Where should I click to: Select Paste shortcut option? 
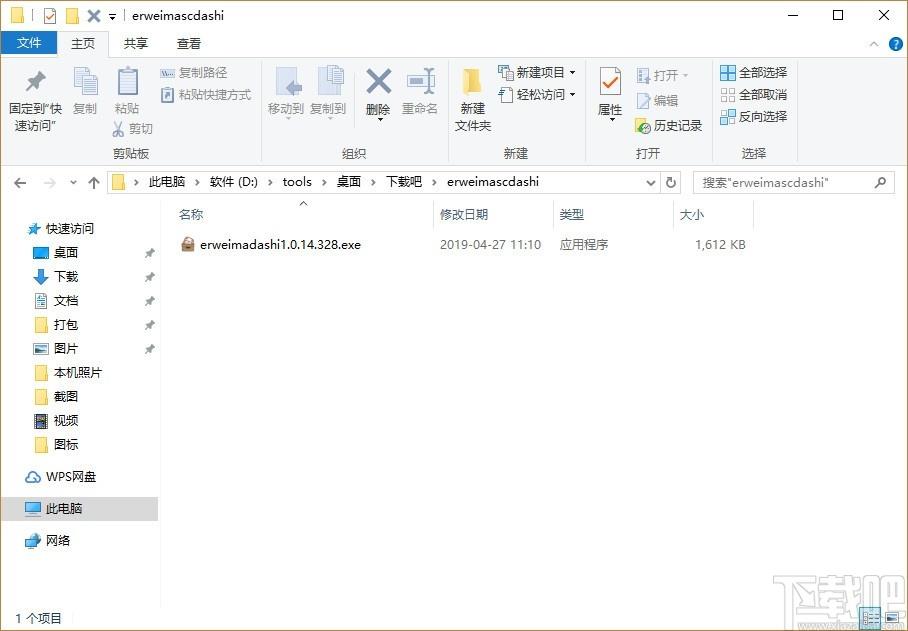pyautogui.click(x=206, y=94)
